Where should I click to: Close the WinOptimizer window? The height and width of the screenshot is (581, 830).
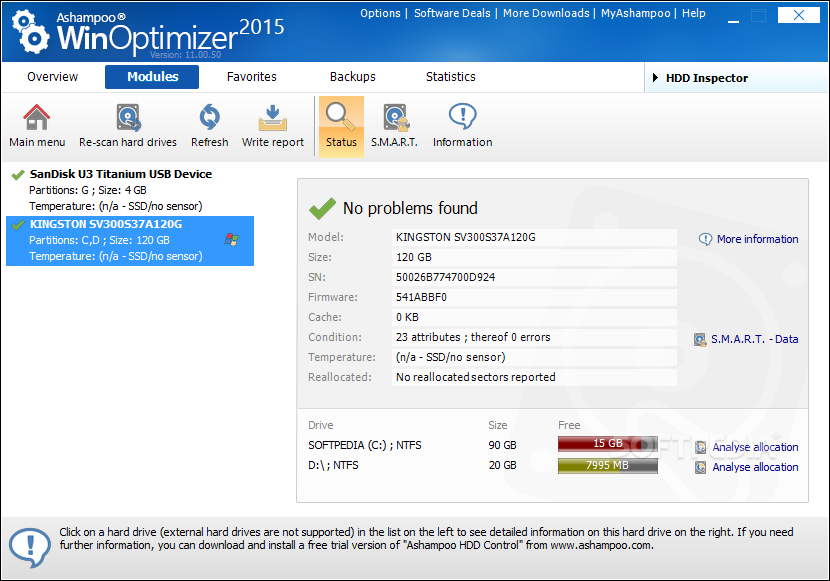click(798, 15)
